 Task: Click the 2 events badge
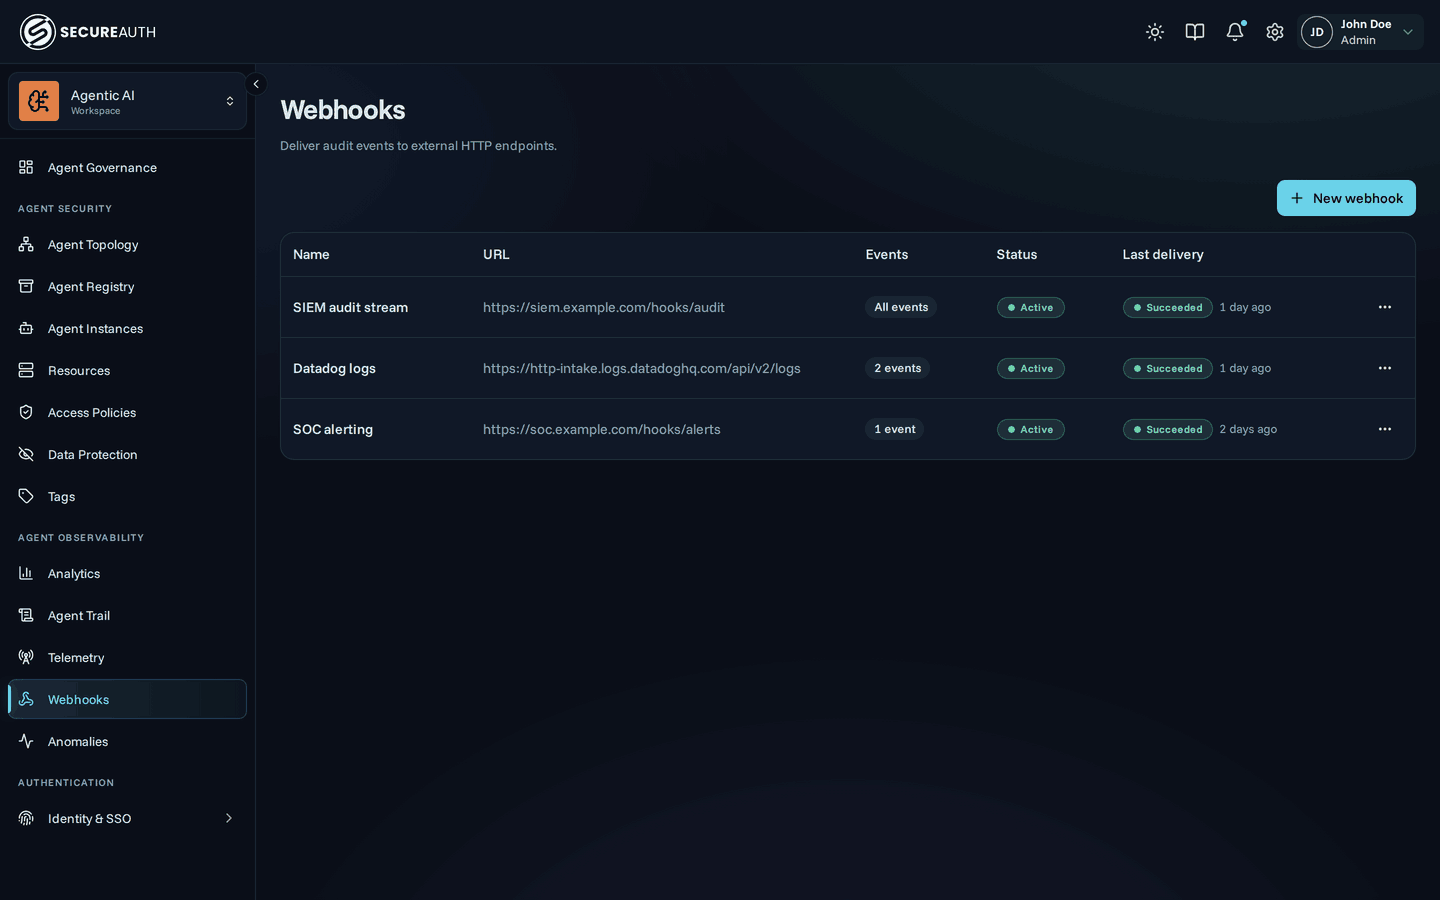tap(898, 368)
